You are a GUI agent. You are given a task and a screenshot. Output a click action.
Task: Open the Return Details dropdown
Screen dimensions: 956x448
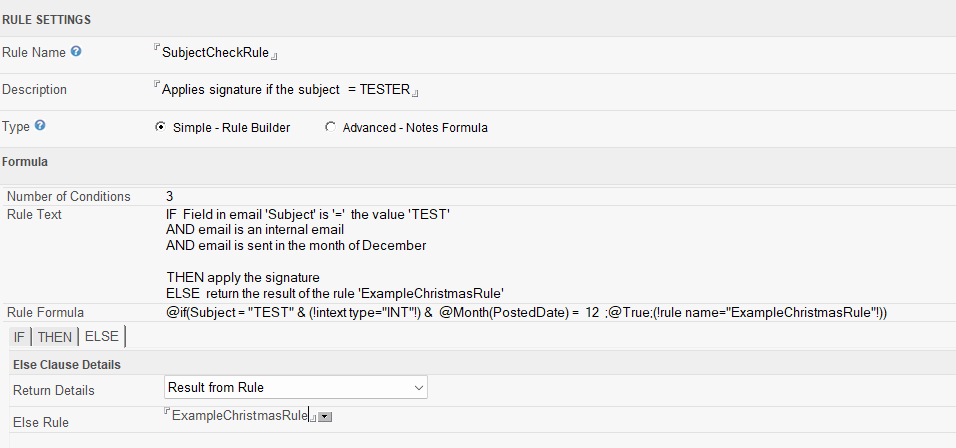pyautogui.click(x=296, y=387)
